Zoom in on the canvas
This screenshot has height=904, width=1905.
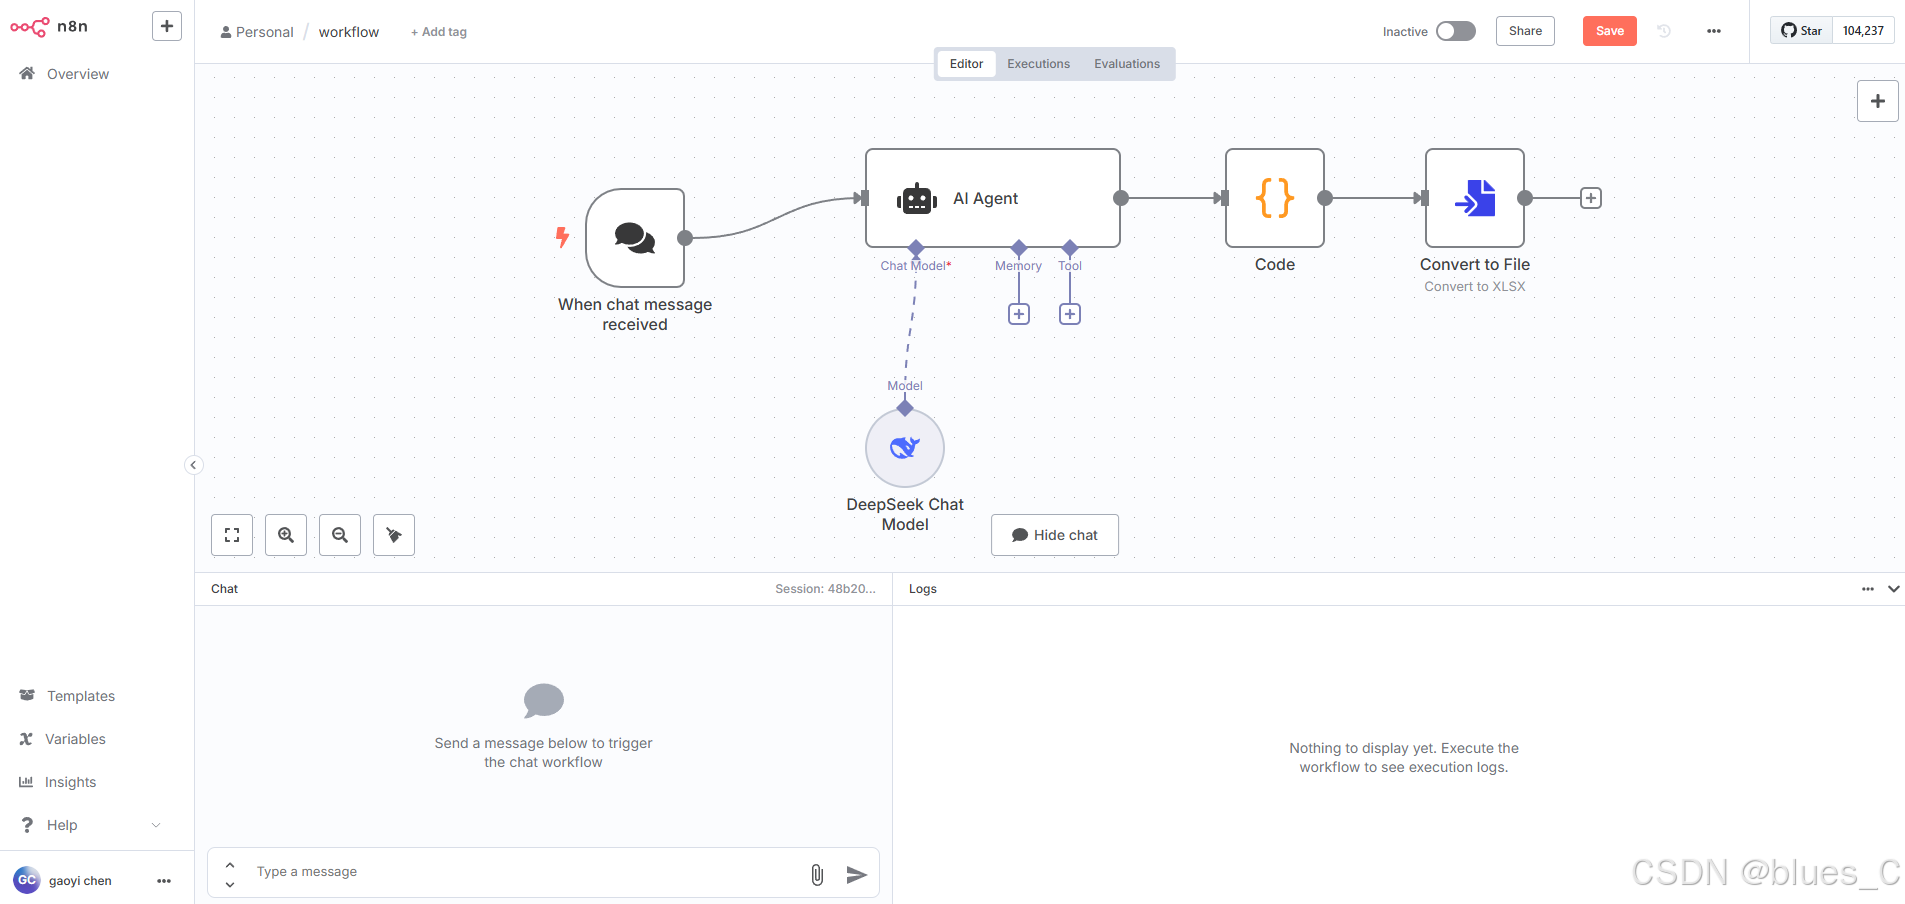click(286, 535)
